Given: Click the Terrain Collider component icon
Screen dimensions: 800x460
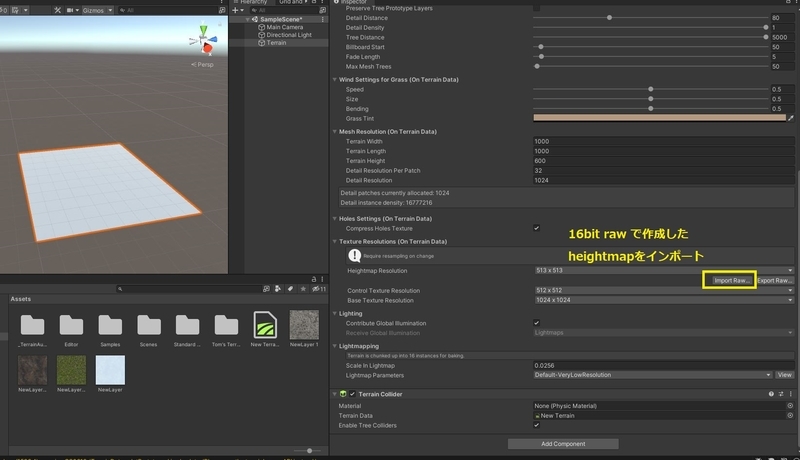Looking at the screenshot, I should coord(343,394).
